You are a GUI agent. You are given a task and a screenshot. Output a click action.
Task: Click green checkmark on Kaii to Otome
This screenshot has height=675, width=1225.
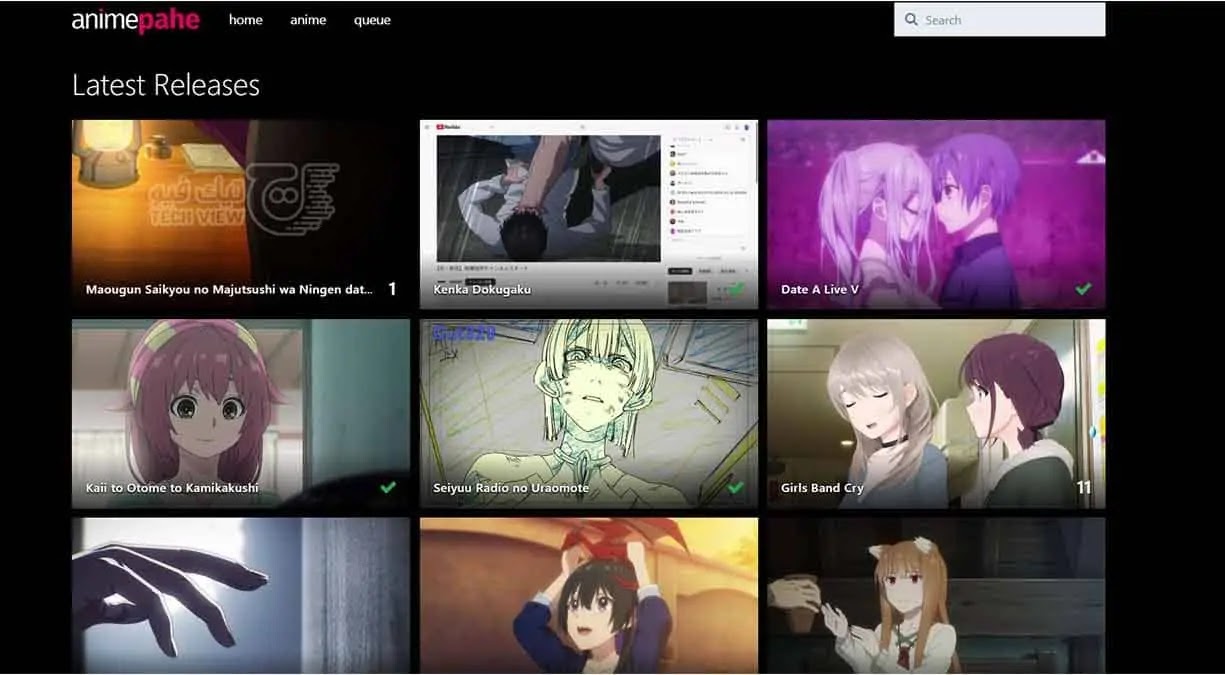(x=388, y=487)
